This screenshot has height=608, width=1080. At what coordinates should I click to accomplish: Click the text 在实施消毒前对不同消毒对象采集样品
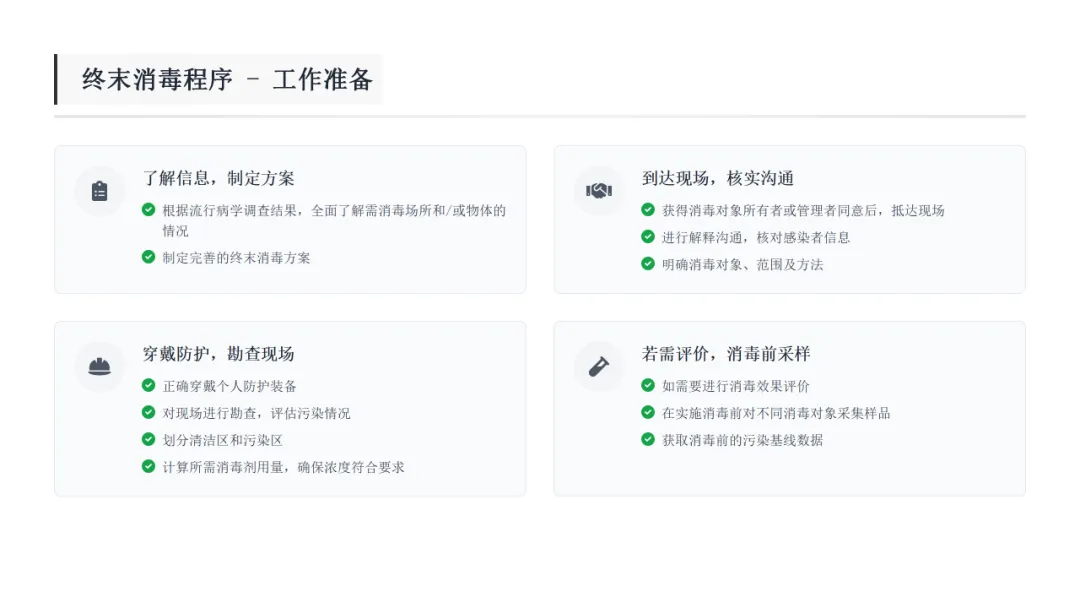click(x=776, y=413)
